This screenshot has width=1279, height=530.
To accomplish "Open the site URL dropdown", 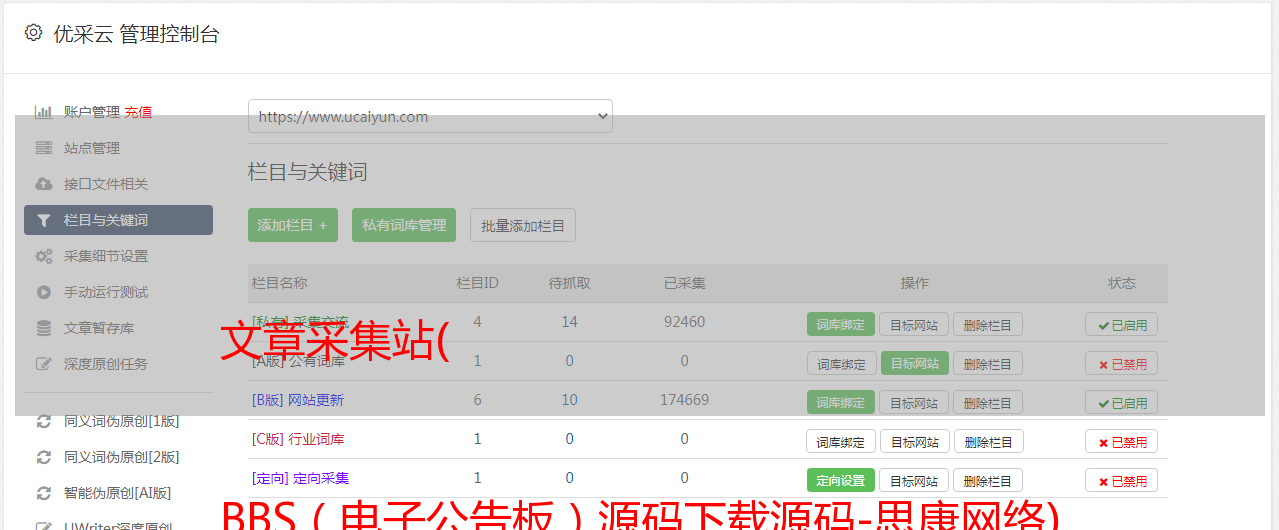I will 430,116.
